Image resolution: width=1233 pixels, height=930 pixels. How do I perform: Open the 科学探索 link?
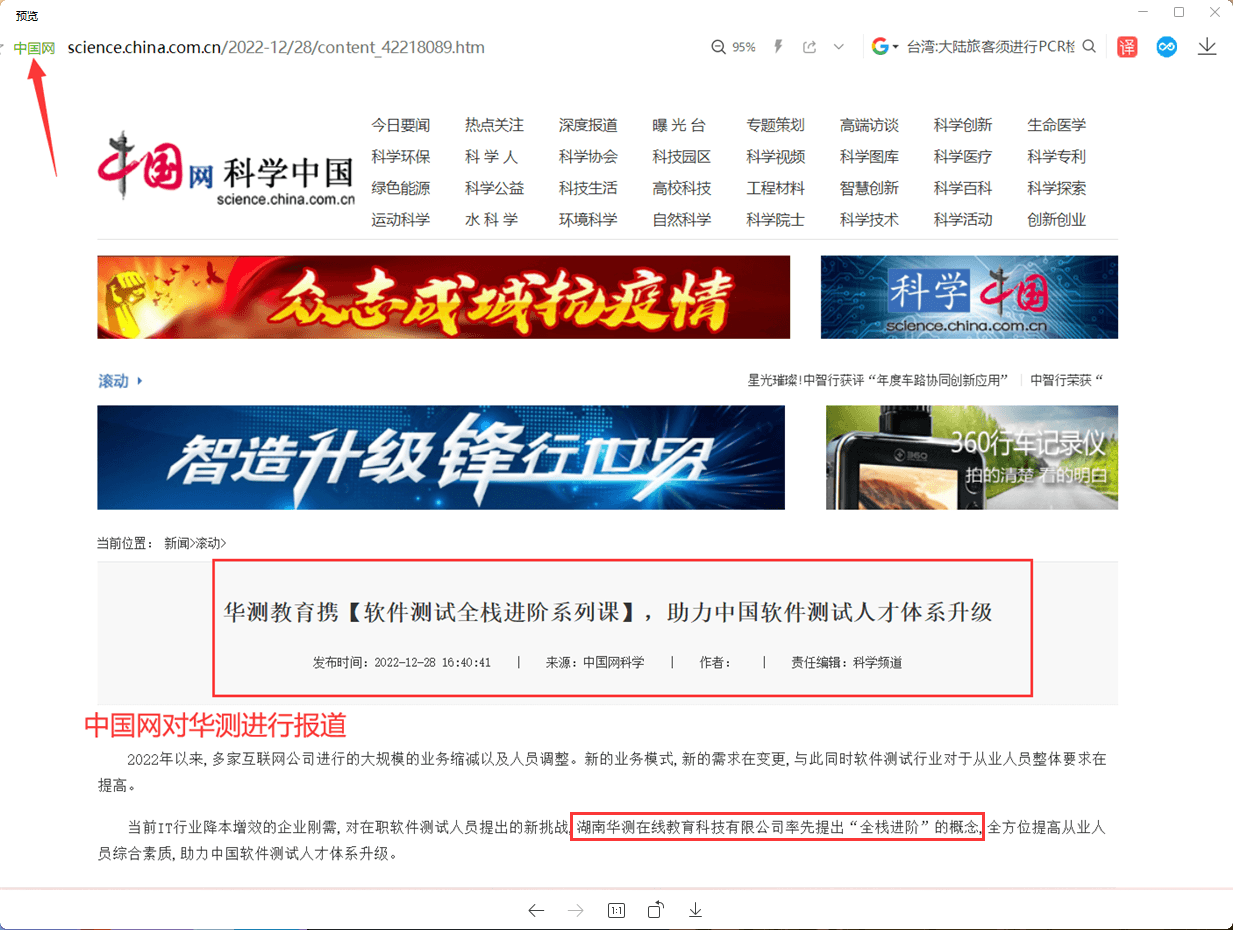1056,188
